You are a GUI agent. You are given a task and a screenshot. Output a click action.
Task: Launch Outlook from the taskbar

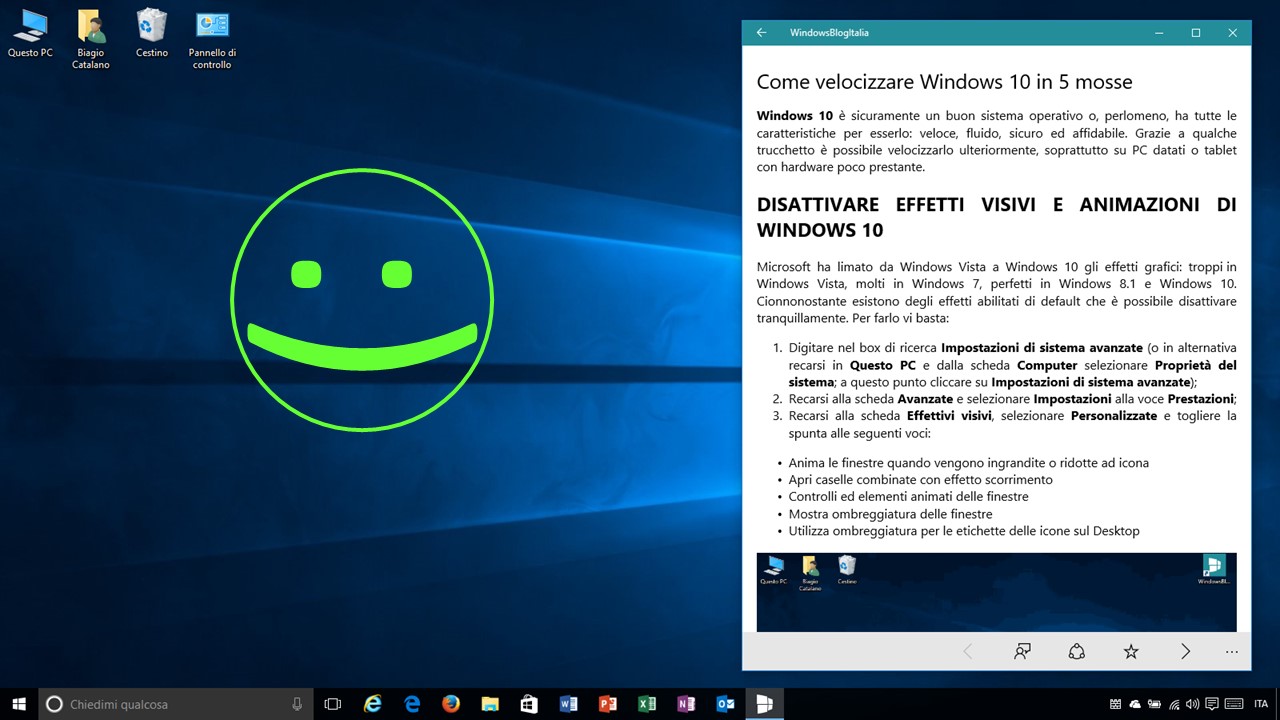(x=725, y=704)
